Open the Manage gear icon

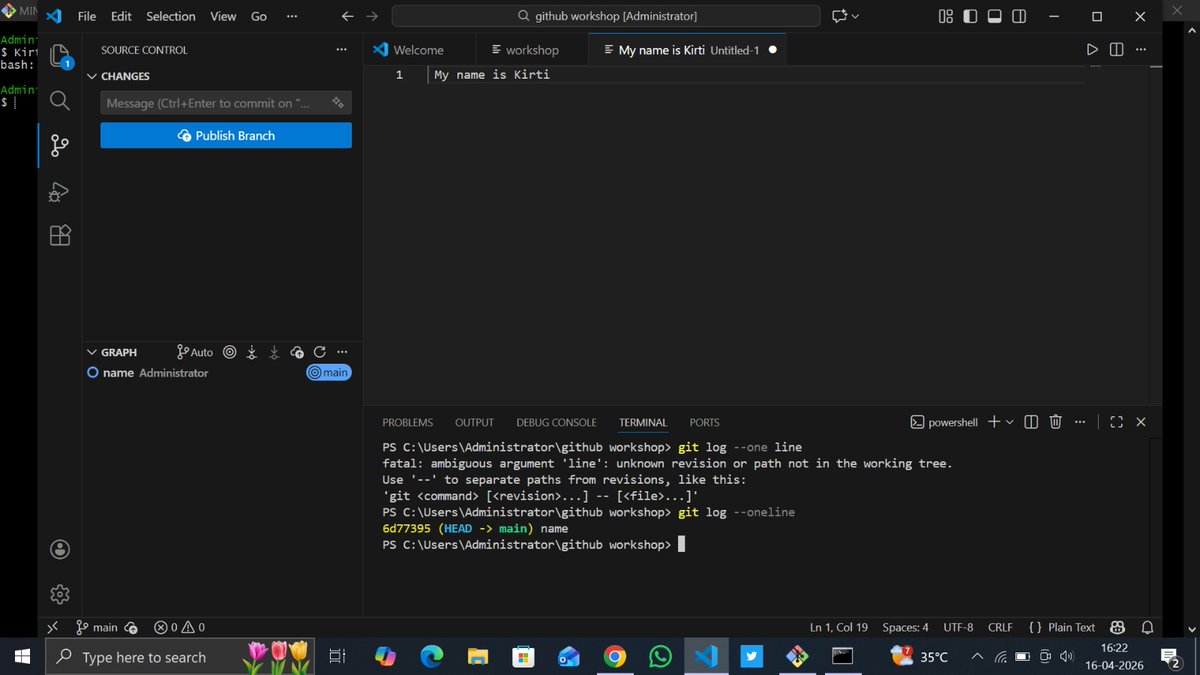tap(60, 593)
